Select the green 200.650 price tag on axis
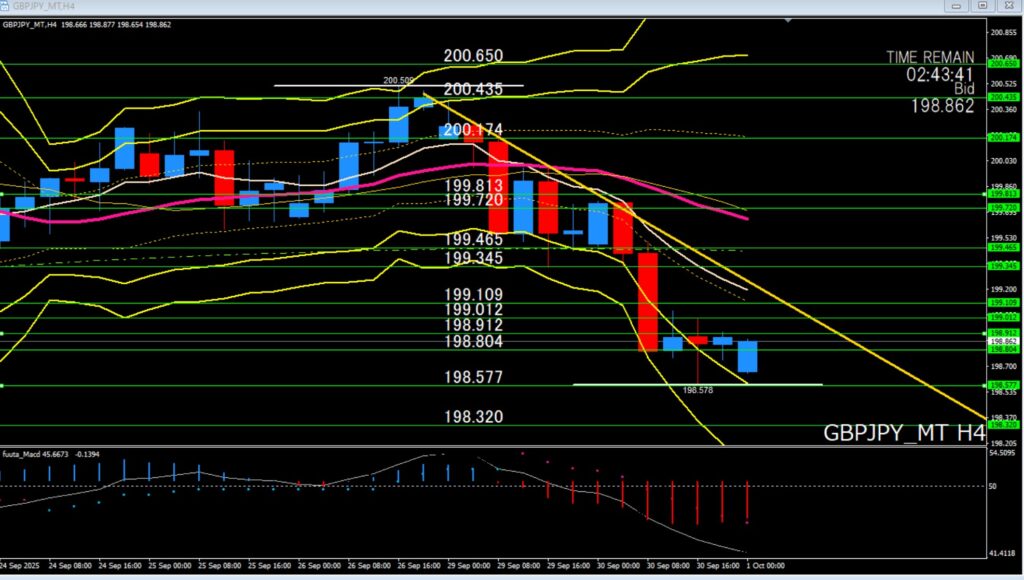The height and width of the screenshot is (580, 1024). point(1001,63)
